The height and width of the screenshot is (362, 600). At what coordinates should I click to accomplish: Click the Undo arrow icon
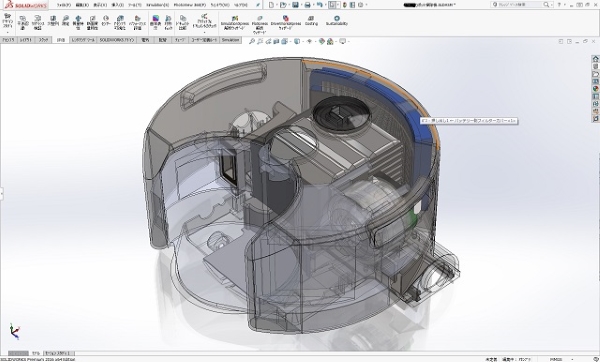(x=320, y=5)
